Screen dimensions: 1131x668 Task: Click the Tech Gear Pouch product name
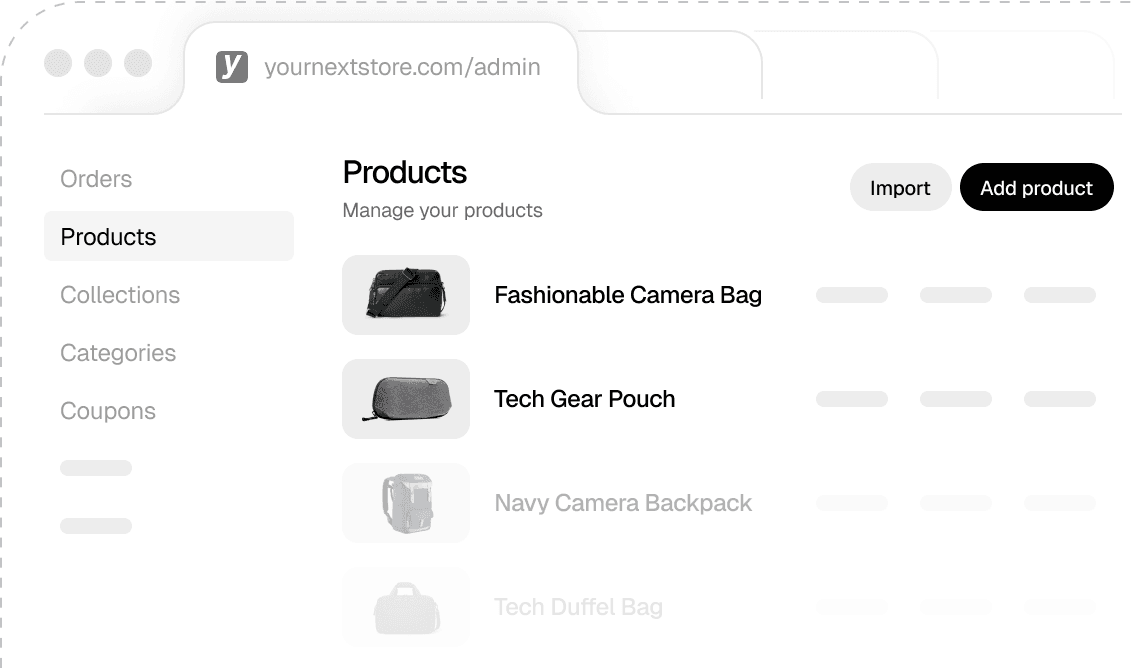point(584,399)
